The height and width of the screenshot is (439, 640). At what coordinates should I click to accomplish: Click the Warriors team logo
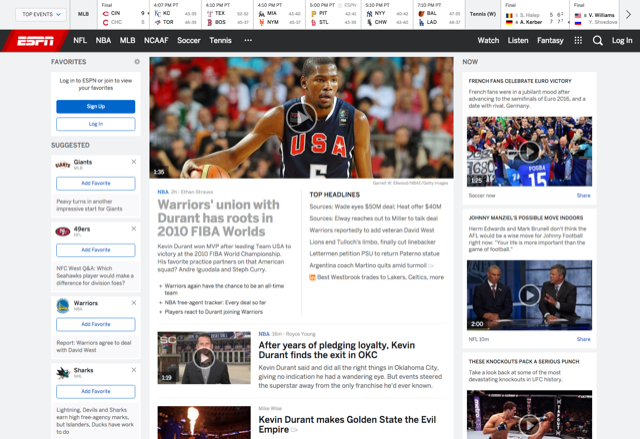click(63, 306)
